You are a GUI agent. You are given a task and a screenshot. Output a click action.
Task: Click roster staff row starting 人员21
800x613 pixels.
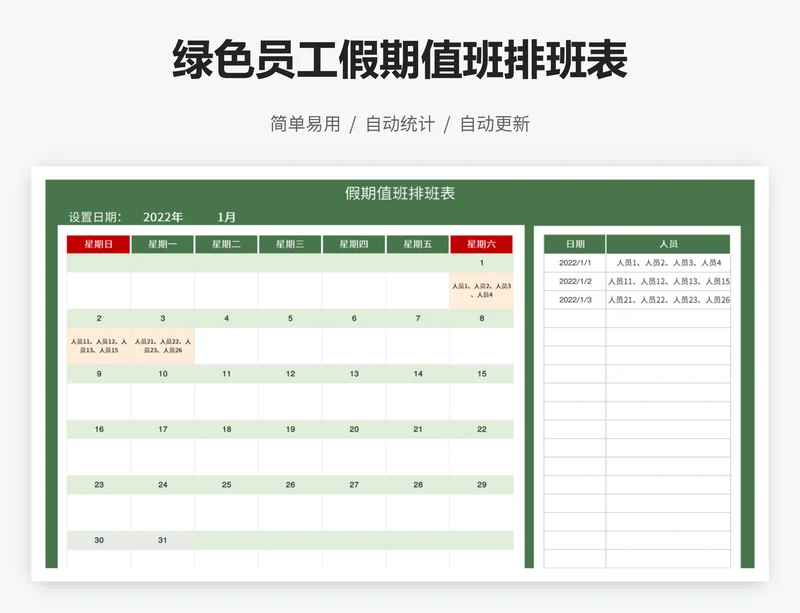tap(668, 300)
